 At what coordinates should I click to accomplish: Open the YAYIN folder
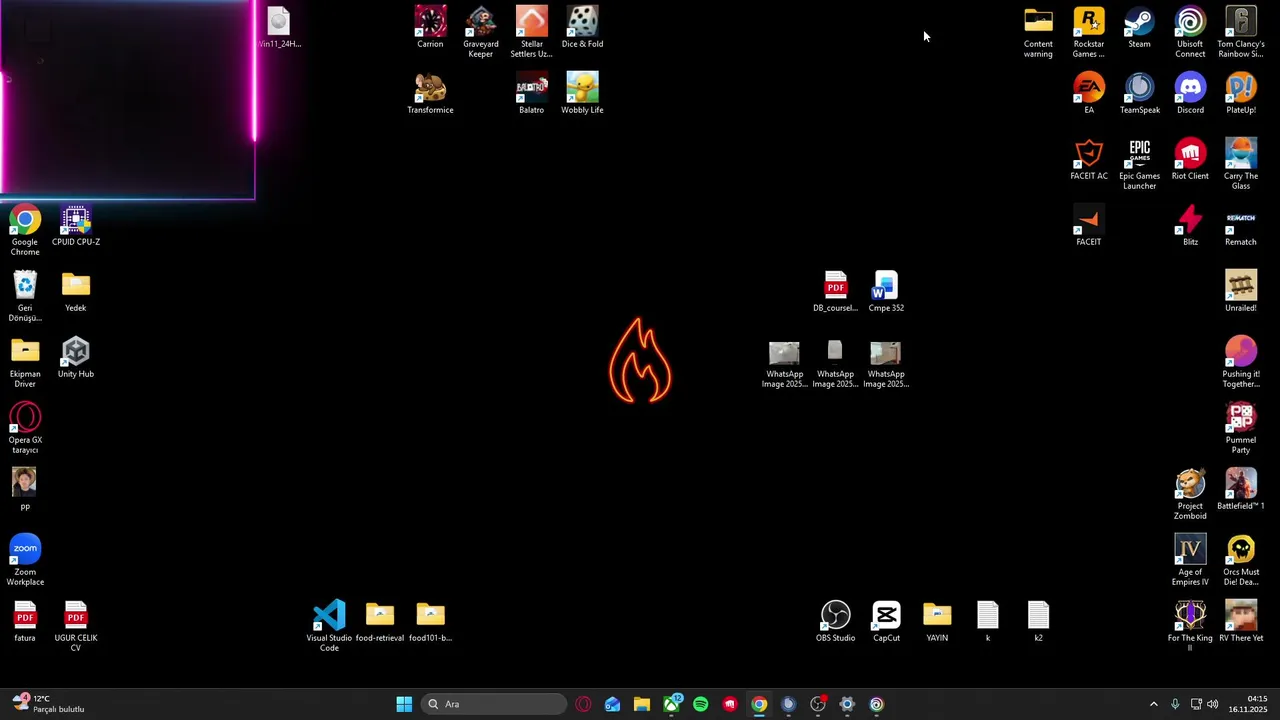937,621
